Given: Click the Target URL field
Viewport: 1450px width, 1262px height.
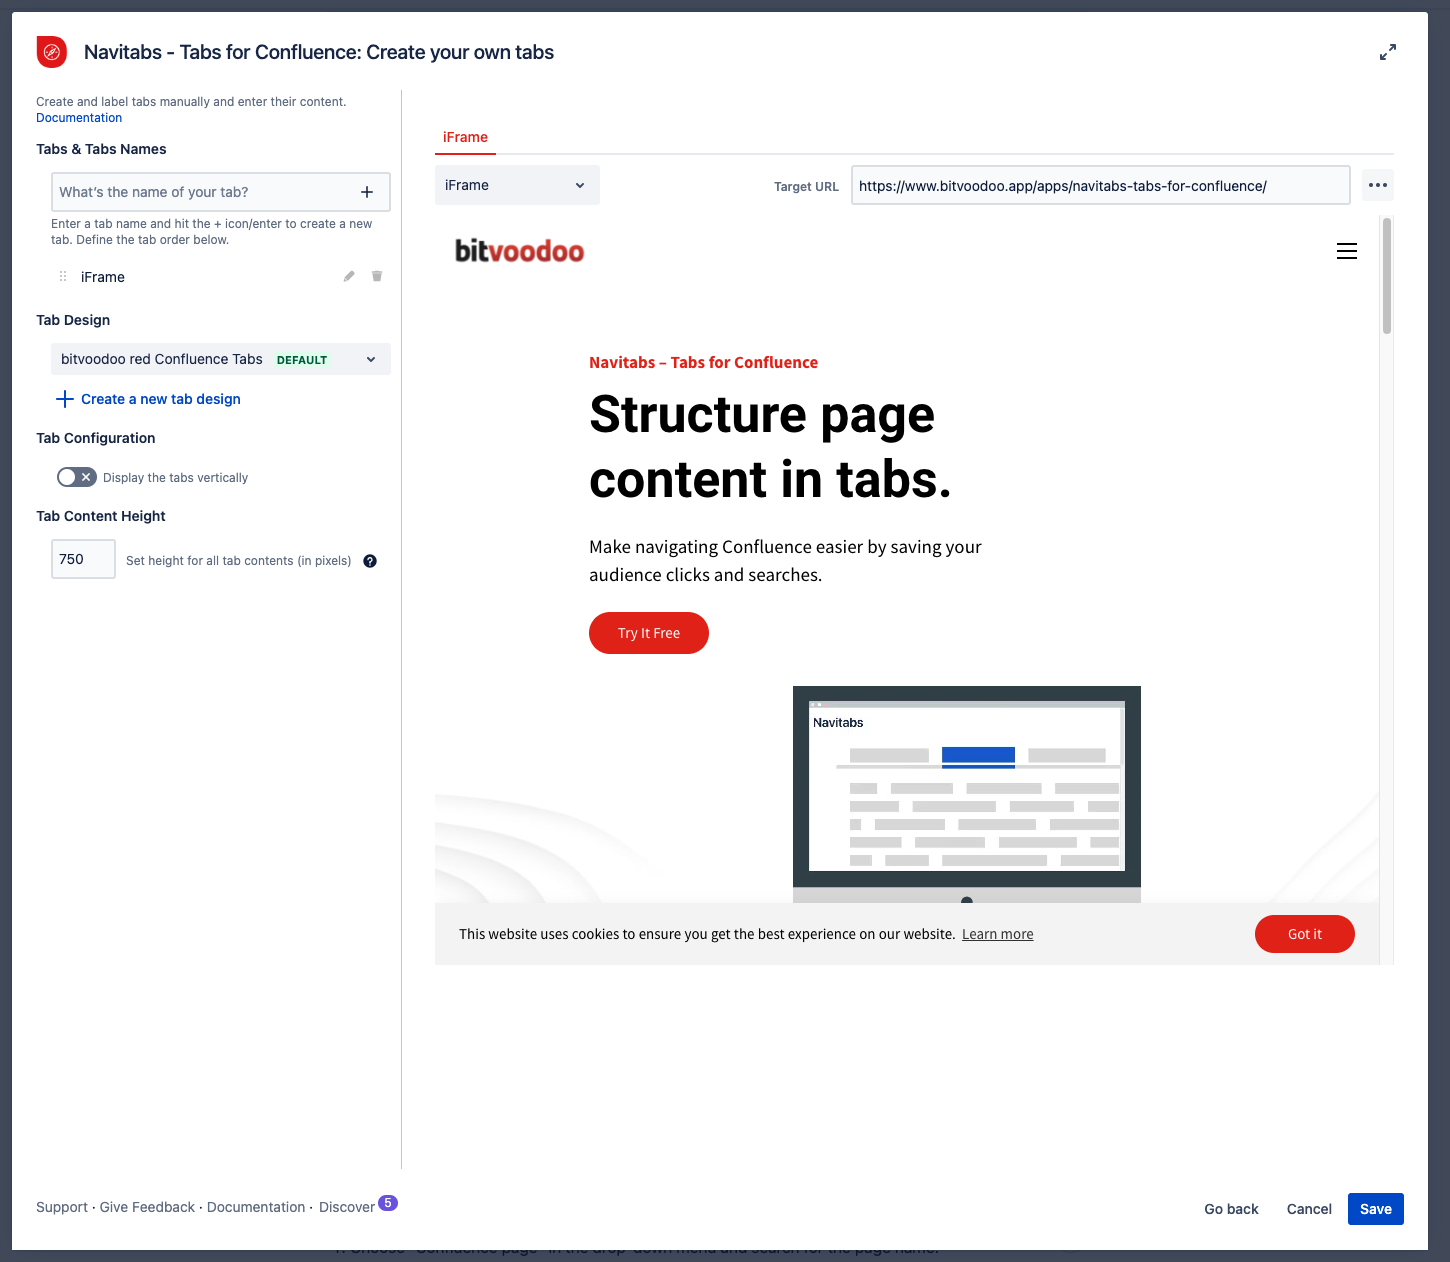Looking at the screenshot, I should point(1101,185).
